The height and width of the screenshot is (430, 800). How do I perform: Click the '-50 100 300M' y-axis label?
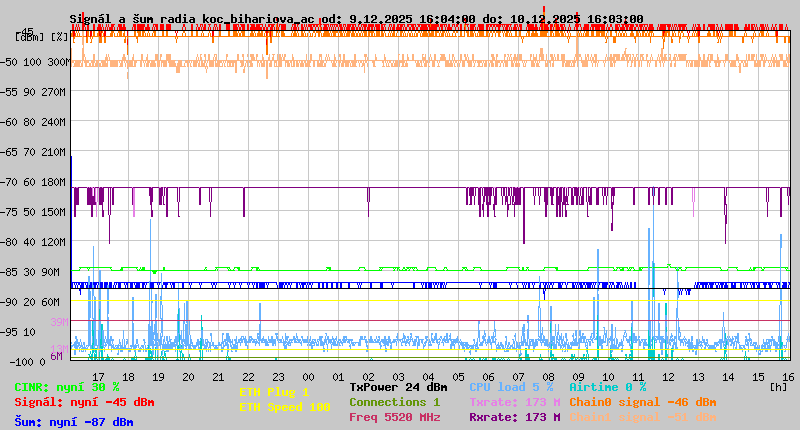tap(35, 62)
